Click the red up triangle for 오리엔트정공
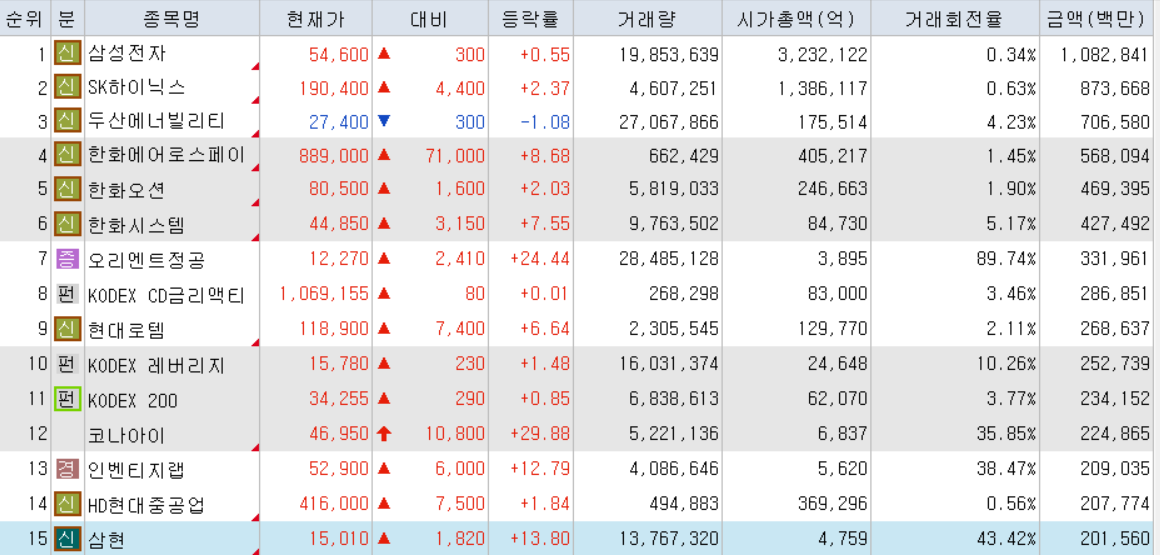Image resolution: width=1160 pixels, height=555 pixels. click(383, 258)
